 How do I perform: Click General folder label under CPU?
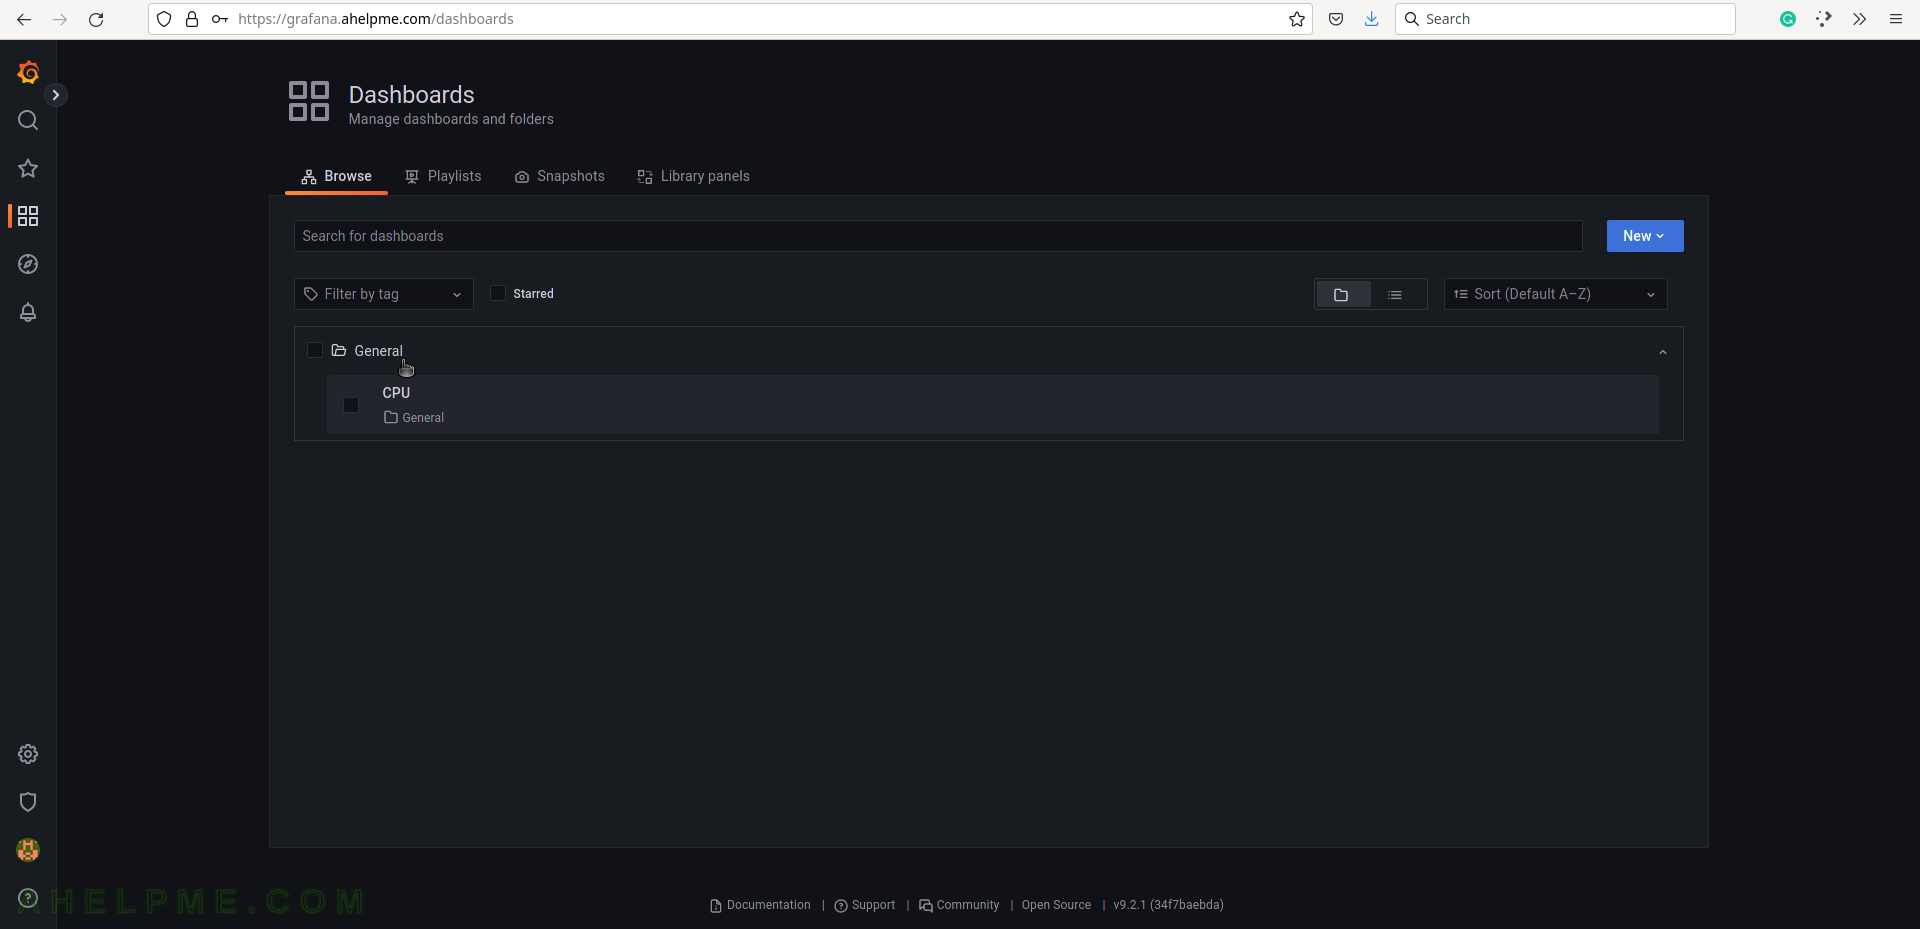(x=414, y=418)
